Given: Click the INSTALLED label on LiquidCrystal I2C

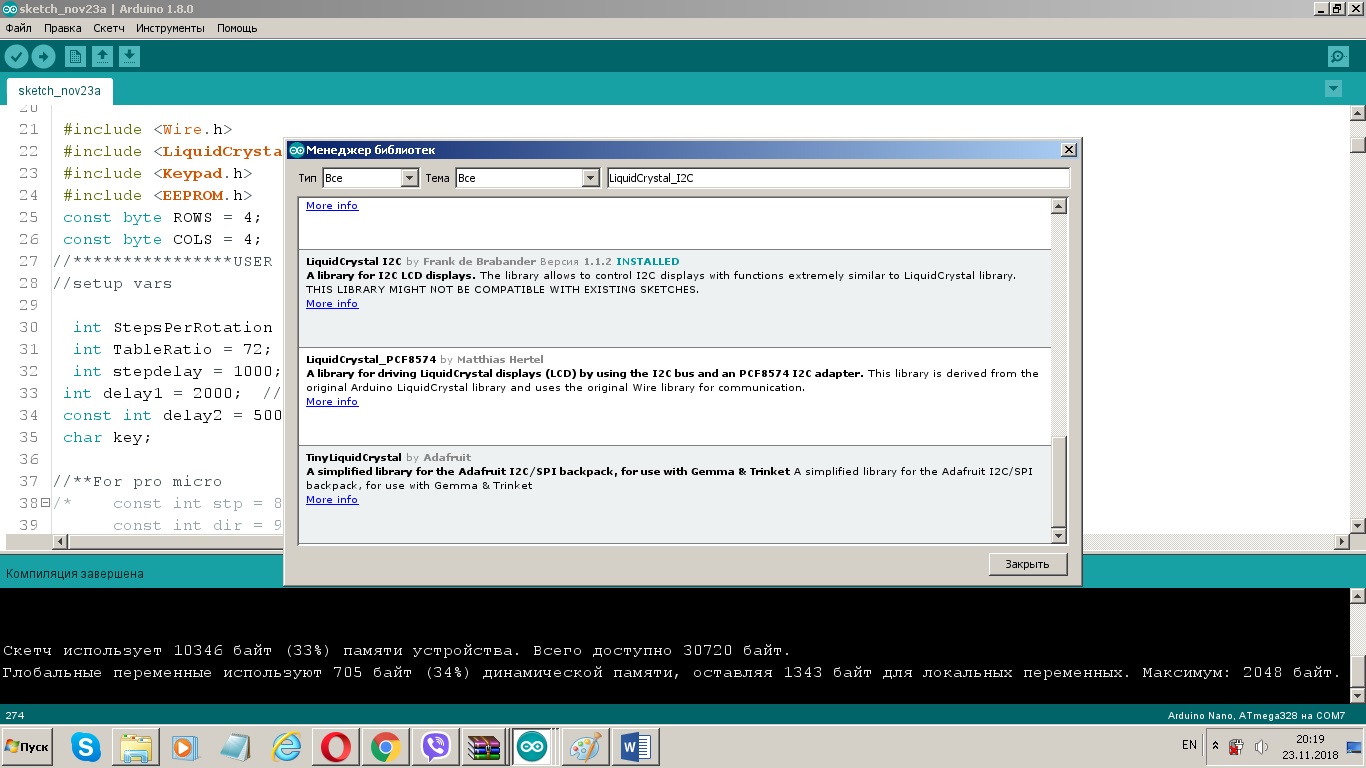Looking at the screenshot, I should coord(647,262).
